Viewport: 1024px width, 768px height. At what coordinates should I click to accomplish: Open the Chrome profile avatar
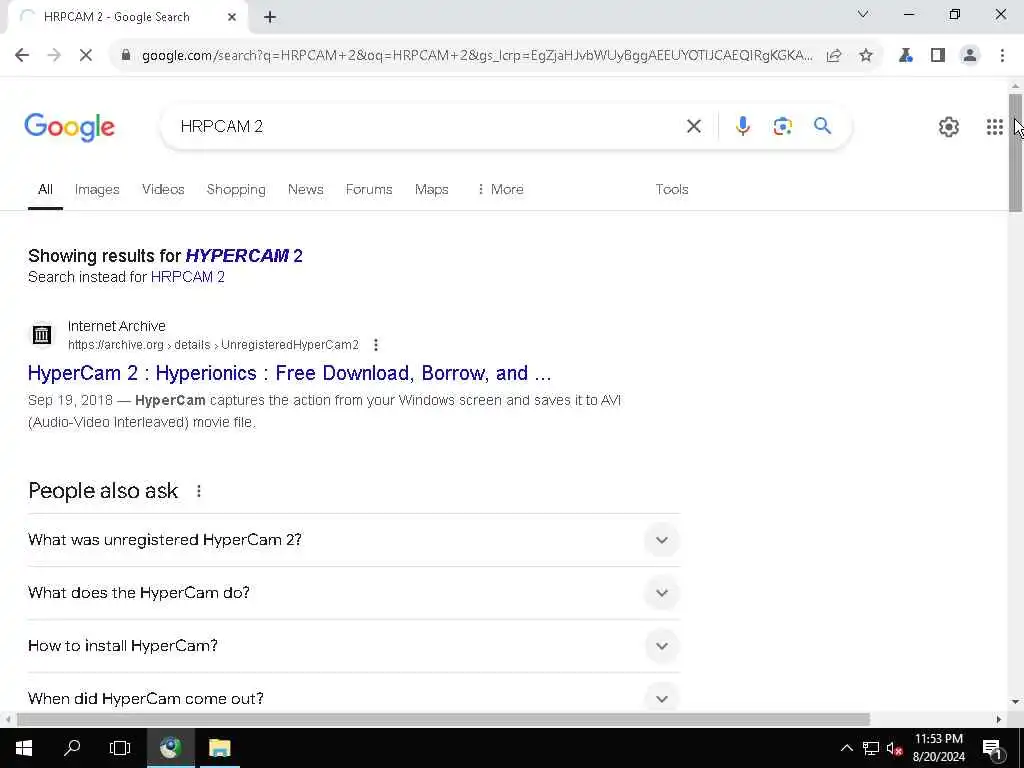[970, 56]
